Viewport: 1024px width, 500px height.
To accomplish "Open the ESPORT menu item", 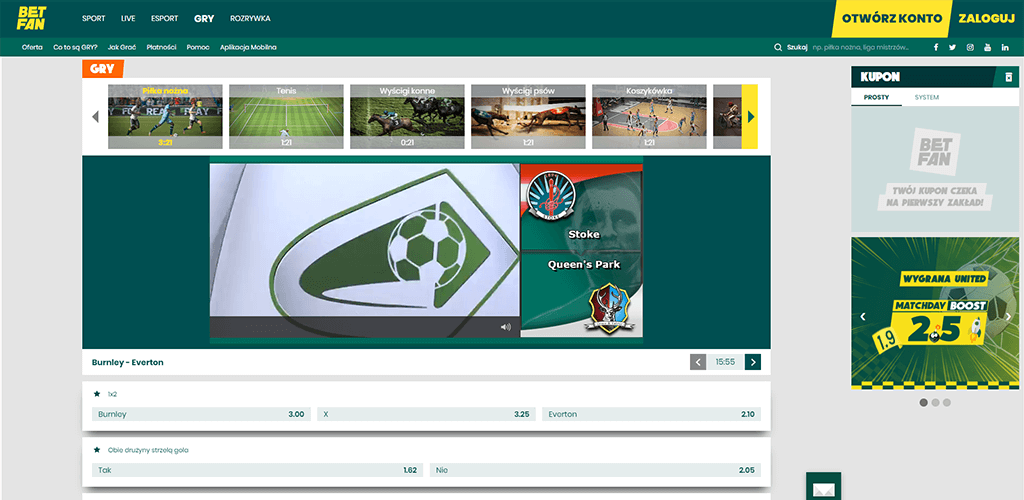I will [x=164, y=18].
